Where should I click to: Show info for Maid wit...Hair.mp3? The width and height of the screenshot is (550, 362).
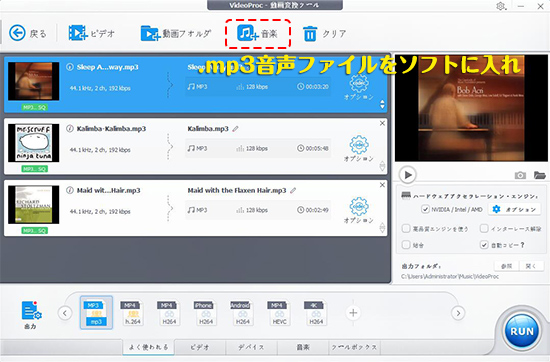(69, 190)
